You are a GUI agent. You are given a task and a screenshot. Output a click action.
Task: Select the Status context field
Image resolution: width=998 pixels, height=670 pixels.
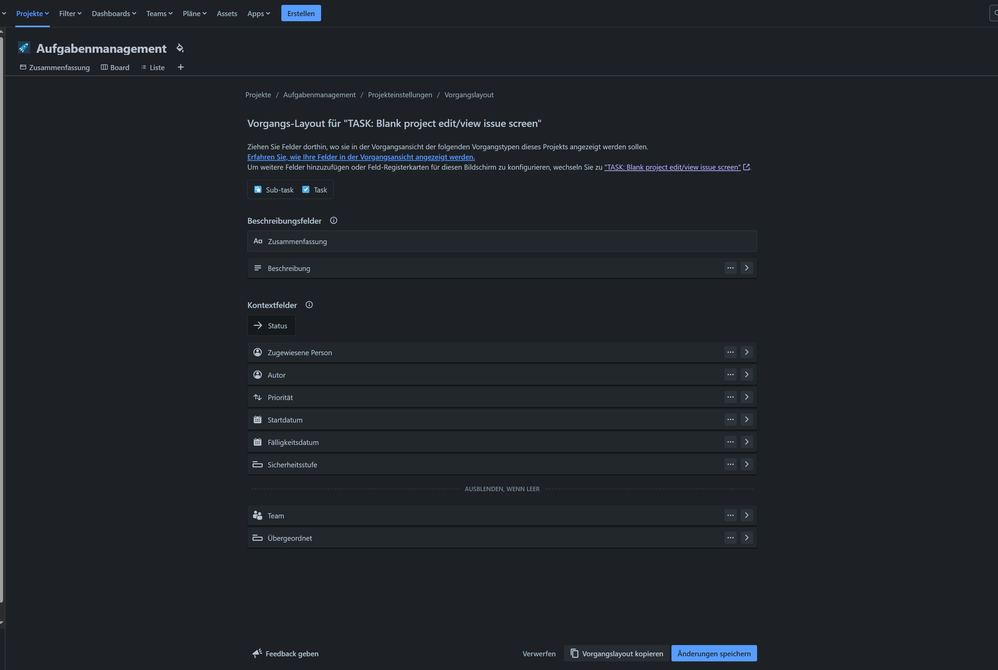click(x=271, y=325)
